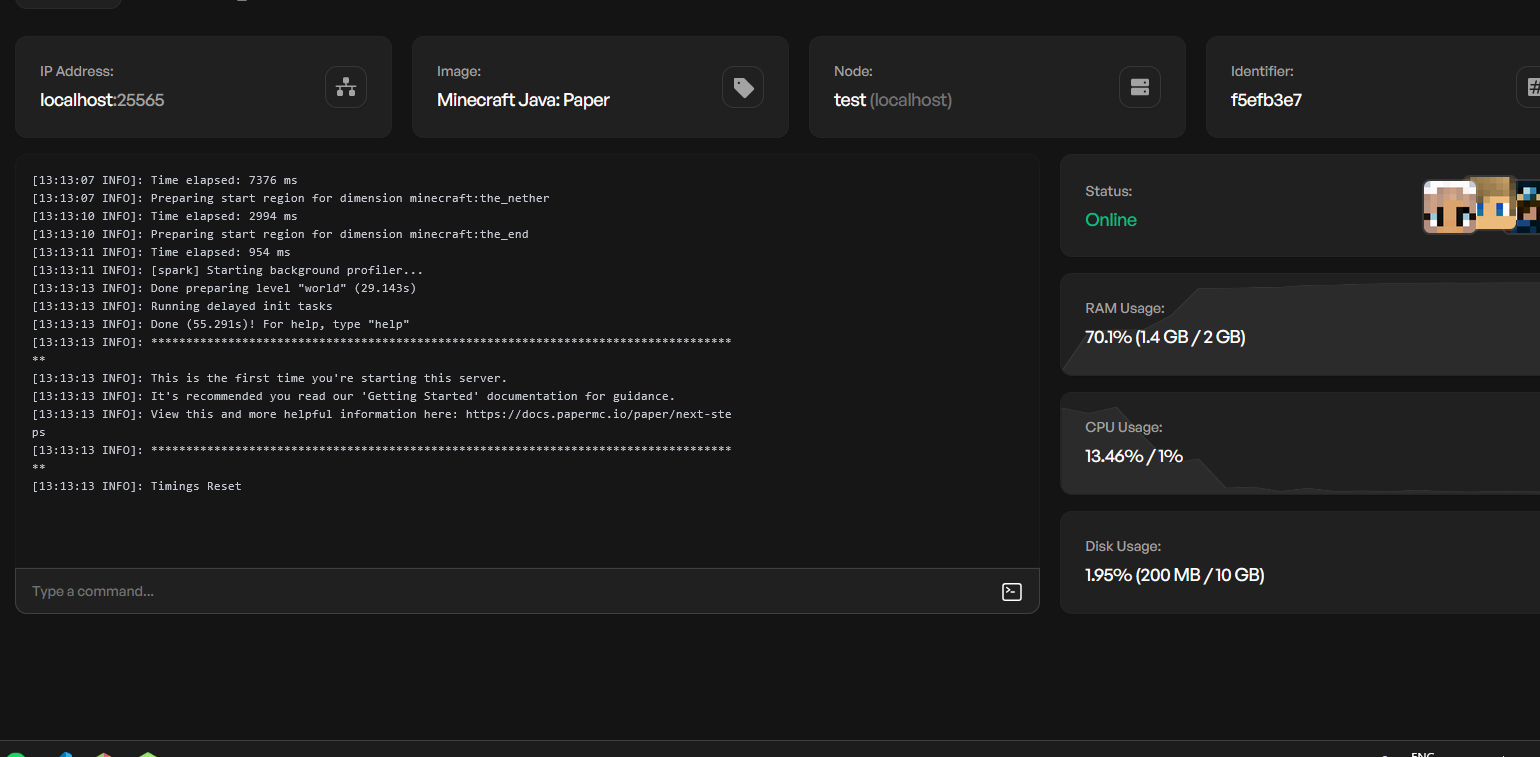Select the white-haired player avatar
The width and height of the screenshot is (1540, 757).
[x=1449, y=207]
